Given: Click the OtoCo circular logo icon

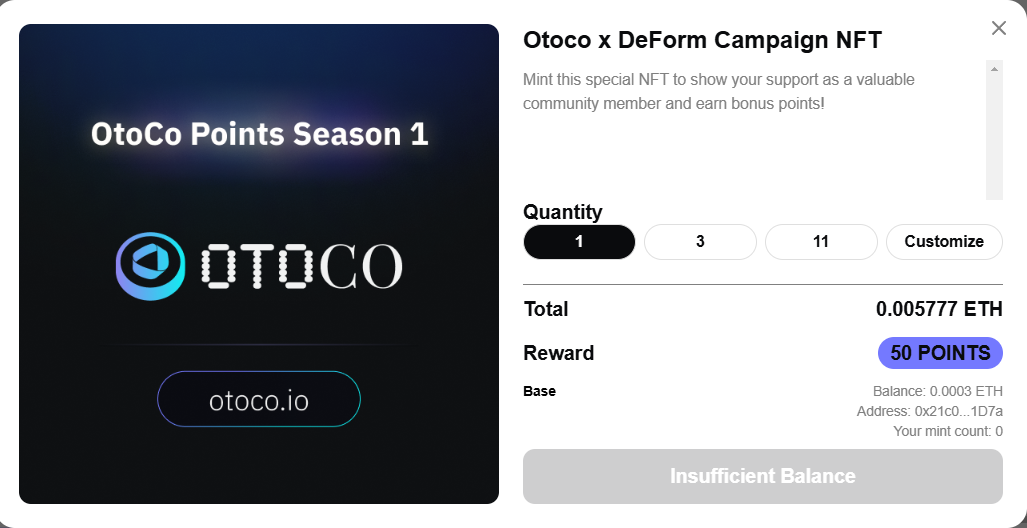Looking at the screenshot, I should point(150,265).
